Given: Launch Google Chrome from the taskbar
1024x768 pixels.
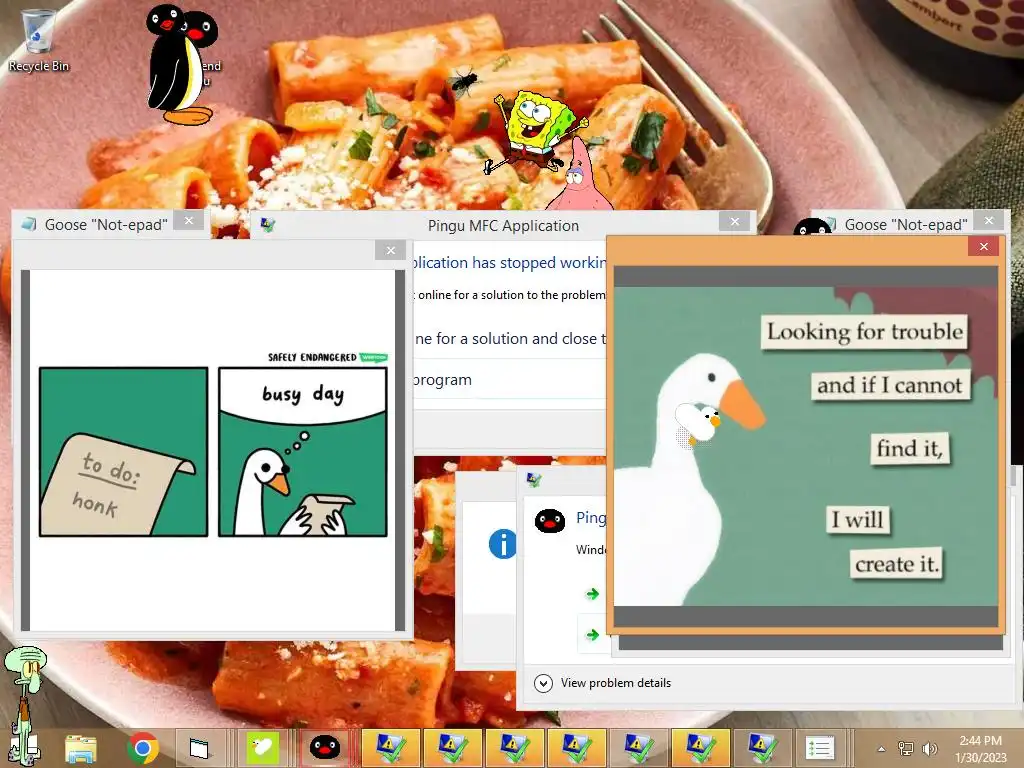Looking at the screenshot, I should 142,747.
